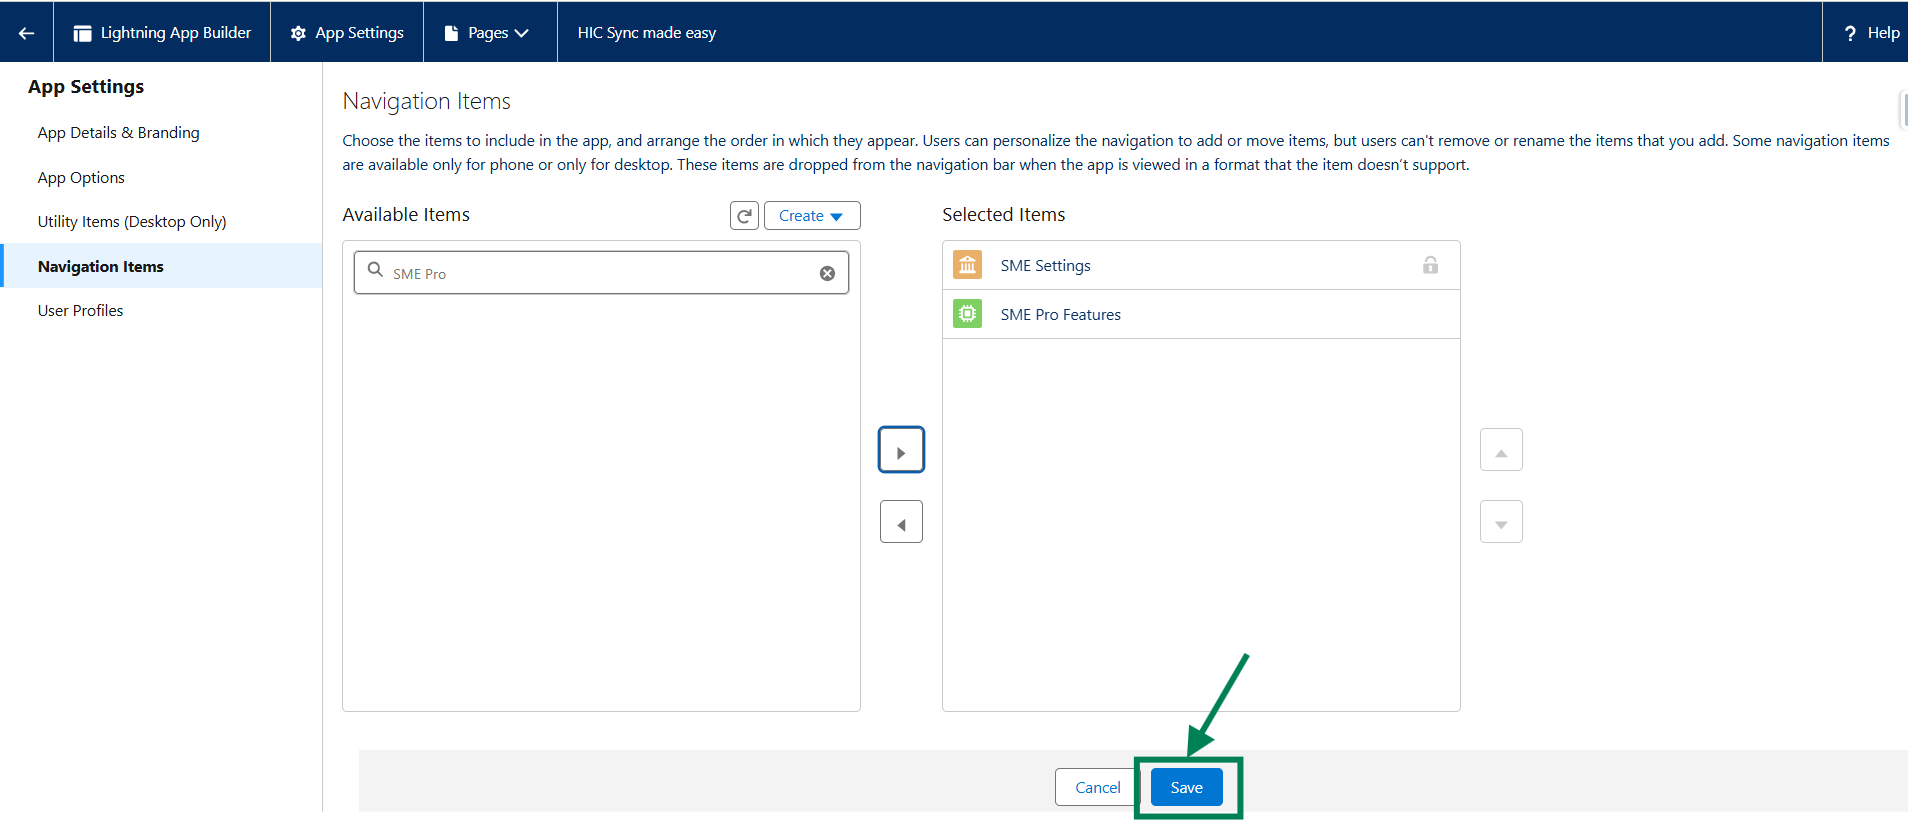Clear the SME Pro search text

click(x=828, y=274)
